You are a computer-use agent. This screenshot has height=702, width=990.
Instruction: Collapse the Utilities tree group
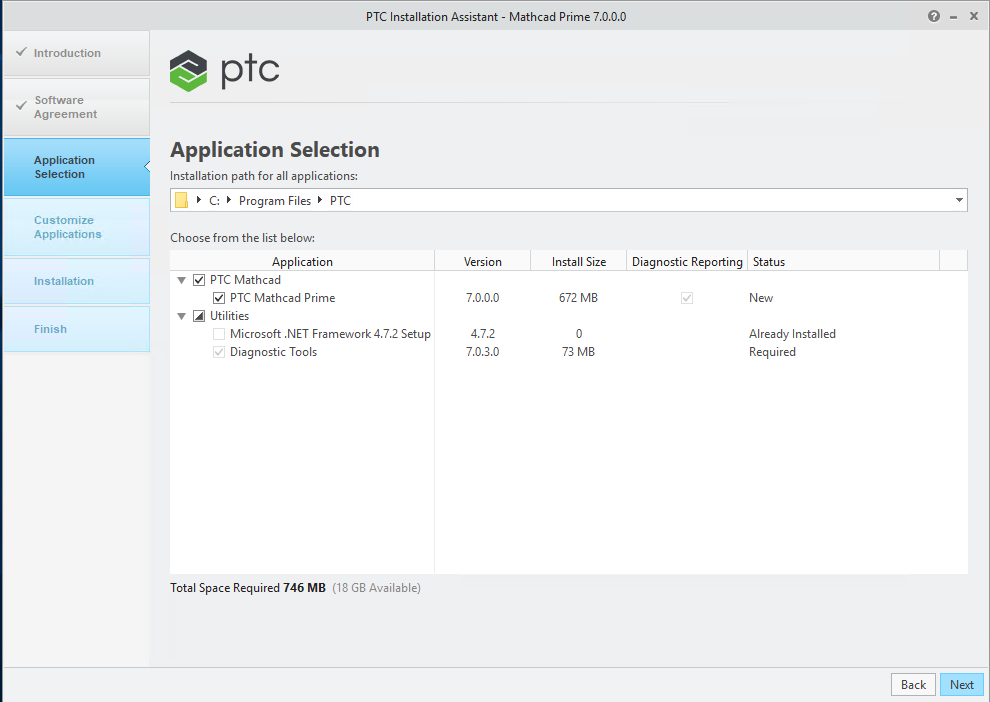point(181,316)
